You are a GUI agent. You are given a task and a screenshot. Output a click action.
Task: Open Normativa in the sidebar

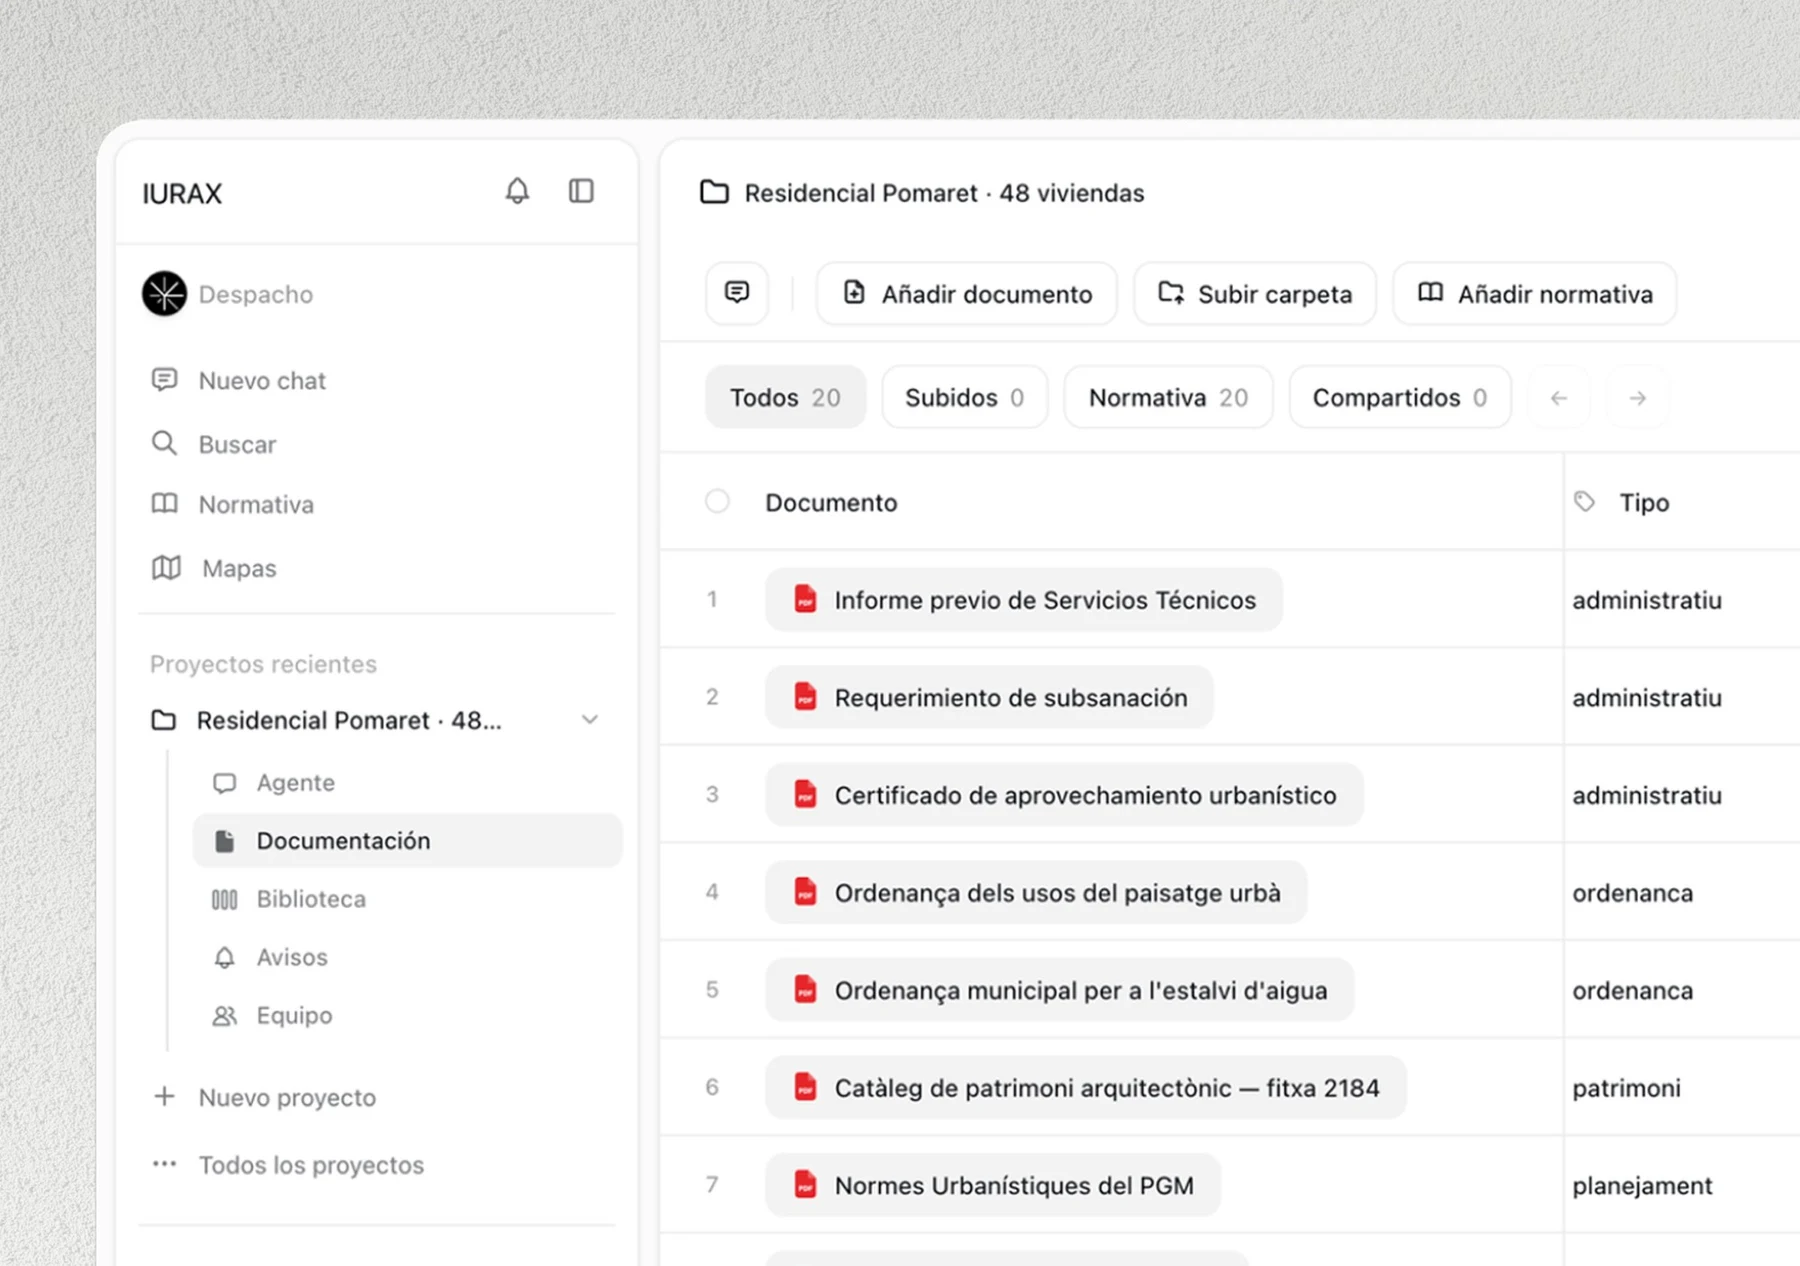(232, 504)
